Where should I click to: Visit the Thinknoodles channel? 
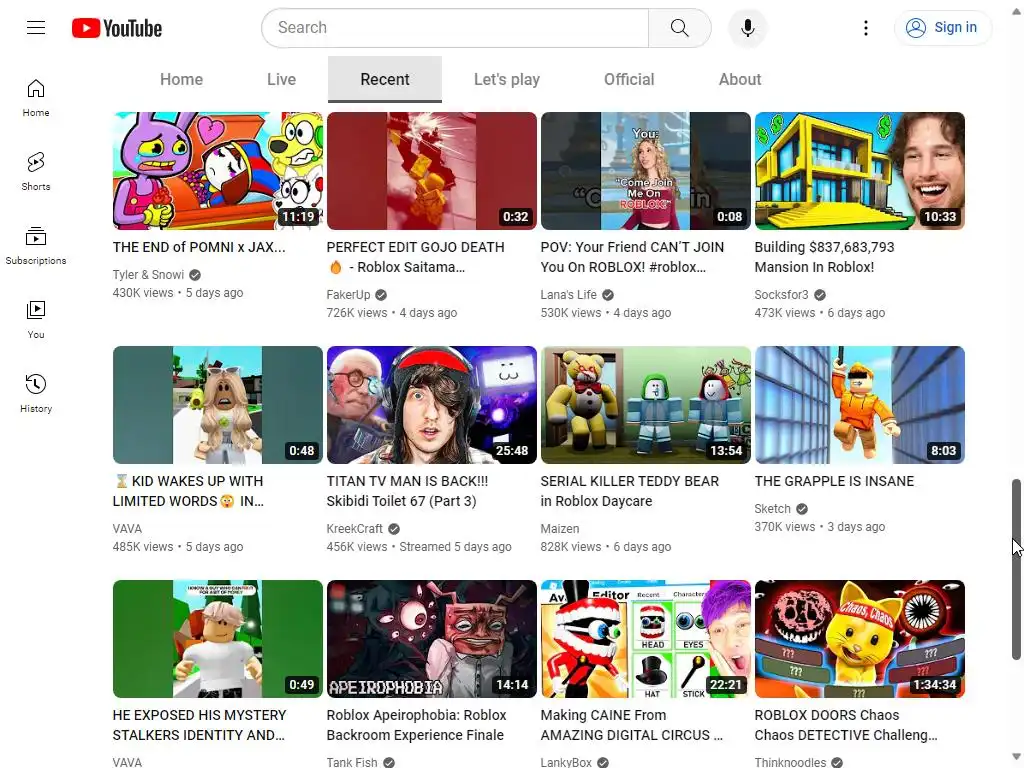(790, 762)
